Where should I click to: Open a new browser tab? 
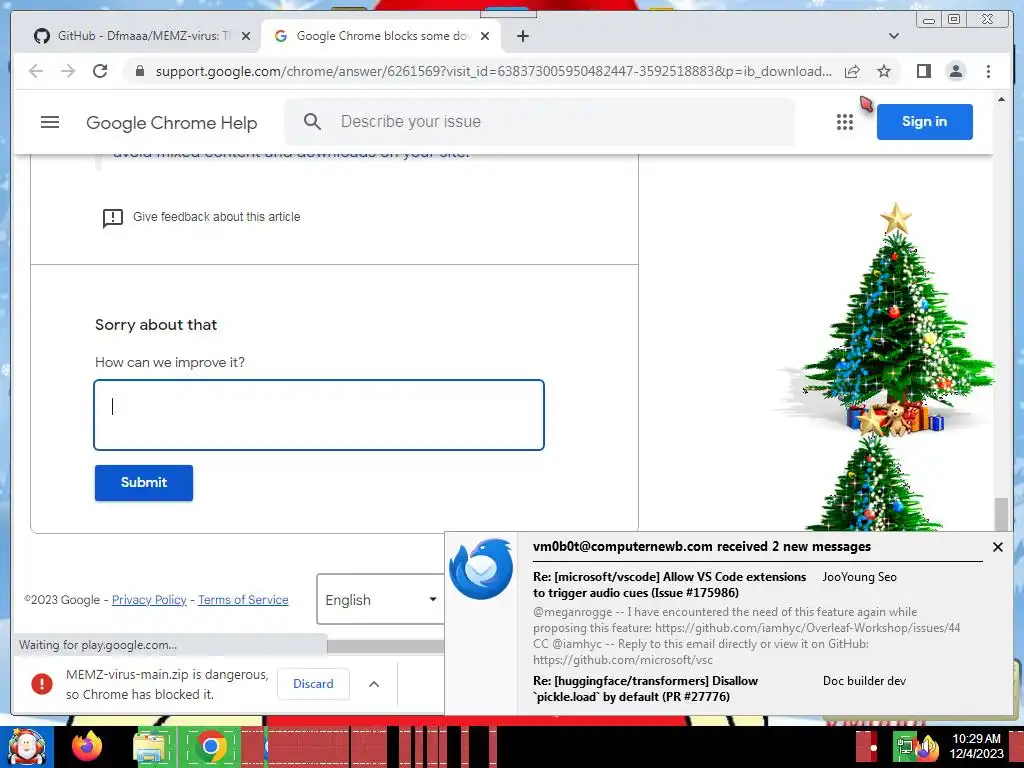coord(522,36)
